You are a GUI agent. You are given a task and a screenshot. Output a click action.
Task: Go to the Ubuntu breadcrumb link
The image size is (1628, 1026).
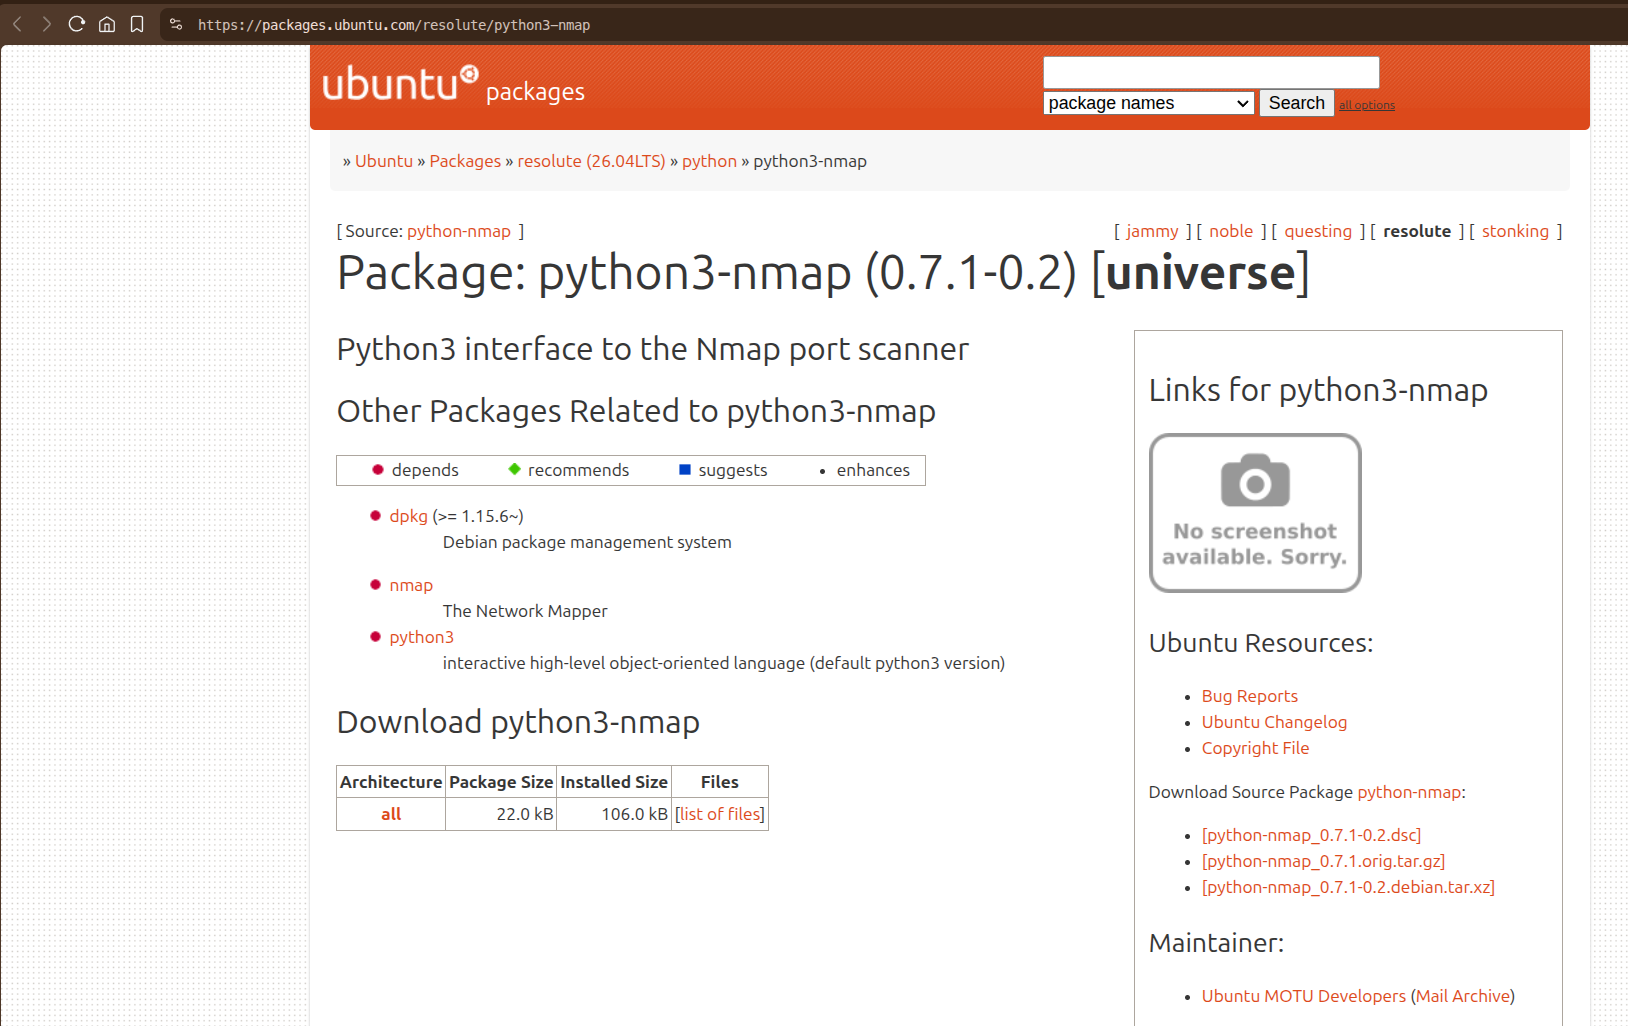click(384, 161)
